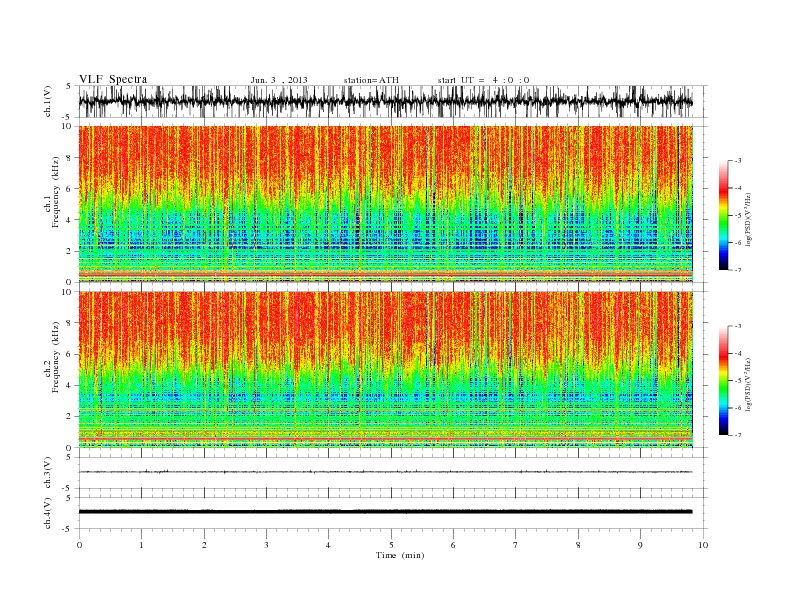Click the "4" tick on the time axis
Image resolution: width=792 pixels, height=612 pixels.
point(328,545)
